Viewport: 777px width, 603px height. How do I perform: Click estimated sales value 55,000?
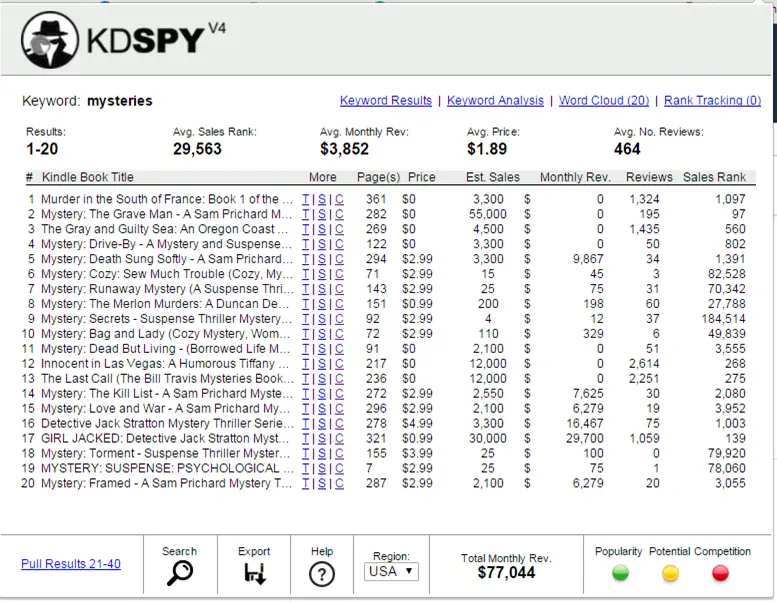coord(488,214)
